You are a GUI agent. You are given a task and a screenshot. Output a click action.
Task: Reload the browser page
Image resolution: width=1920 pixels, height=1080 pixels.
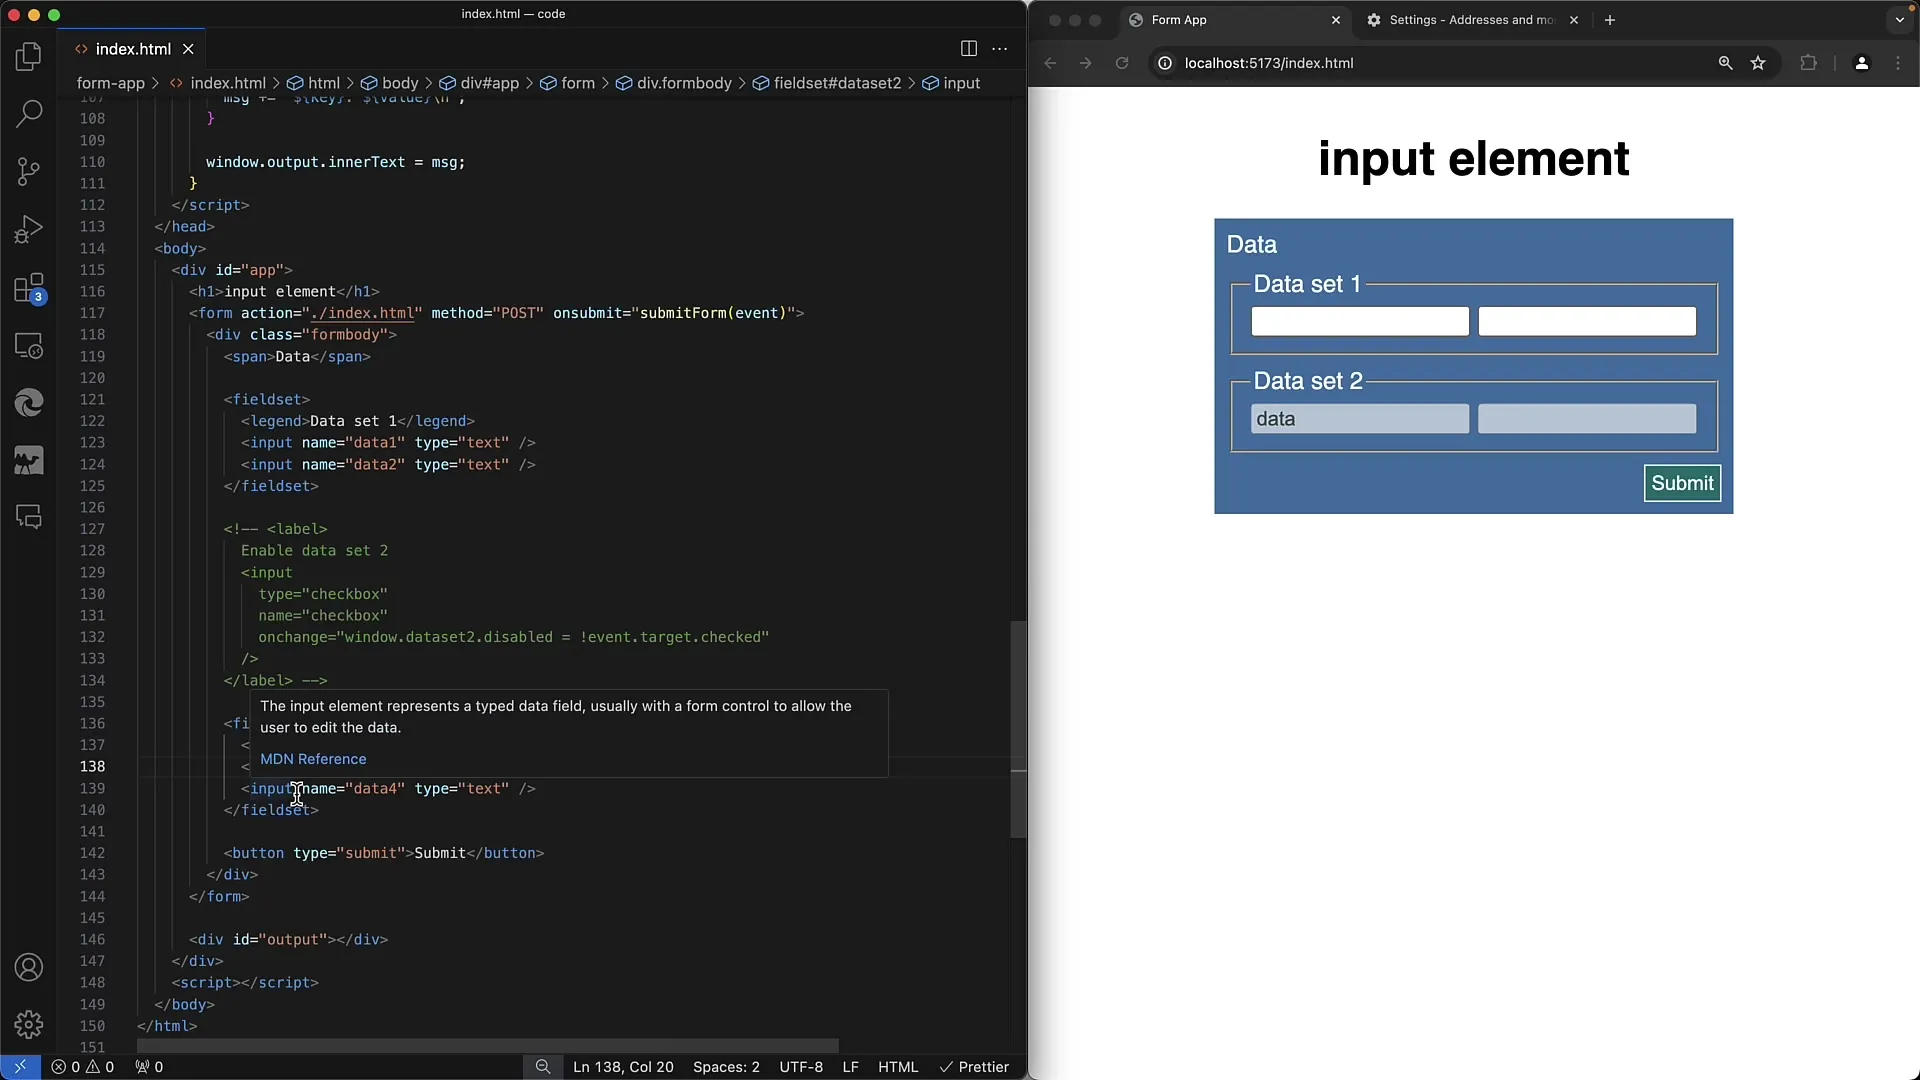pyautogui.click(x=1122, y=63)
